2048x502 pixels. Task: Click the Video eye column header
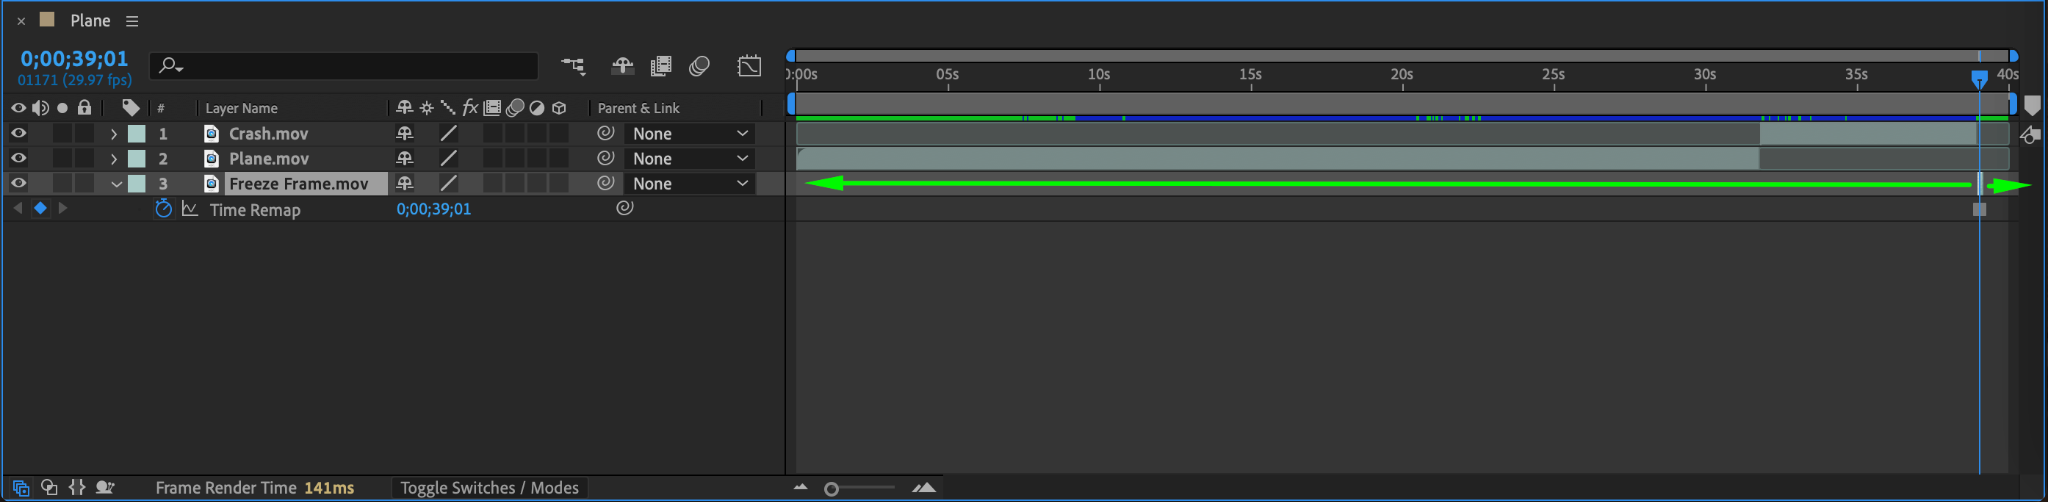click(x=18, y=107)
